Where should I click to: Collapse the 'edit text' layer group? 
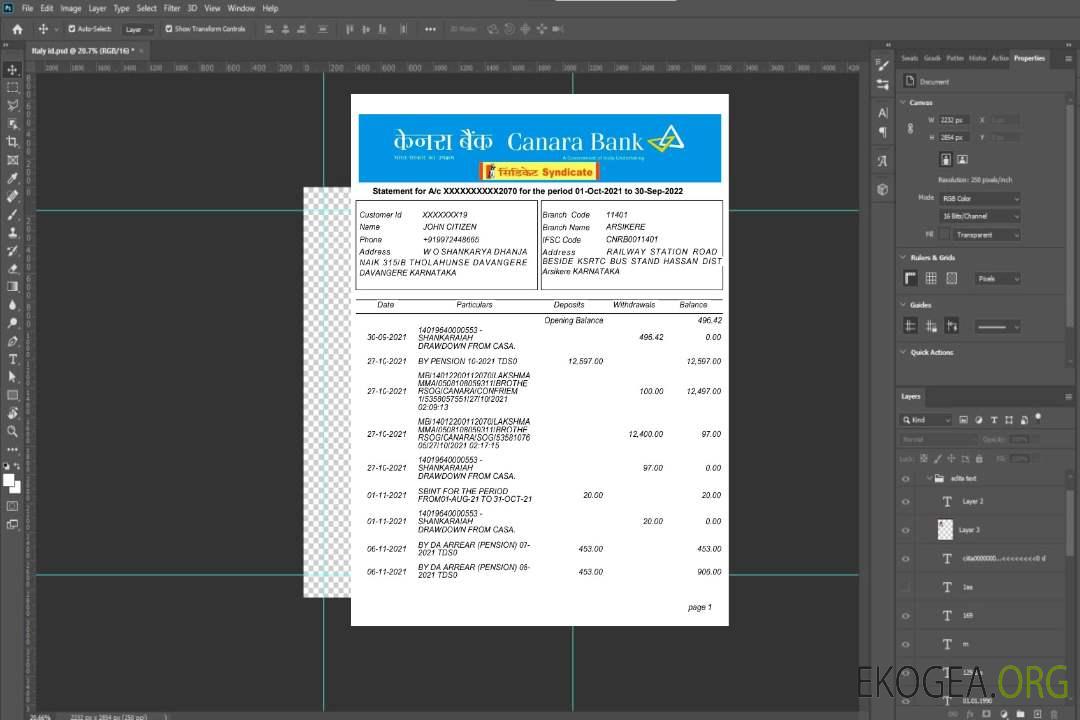pos(928,478)
